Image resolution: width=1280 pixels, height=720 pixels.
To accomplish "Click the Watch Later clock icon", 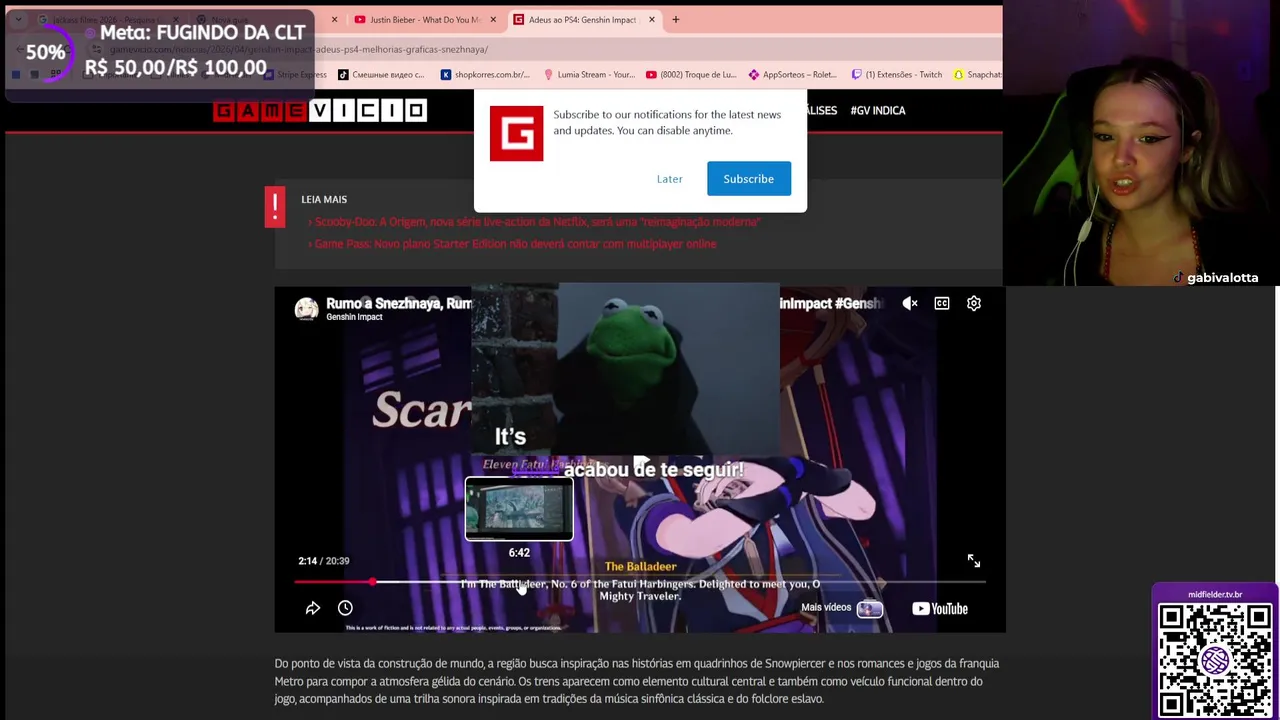I will [345, 608].
